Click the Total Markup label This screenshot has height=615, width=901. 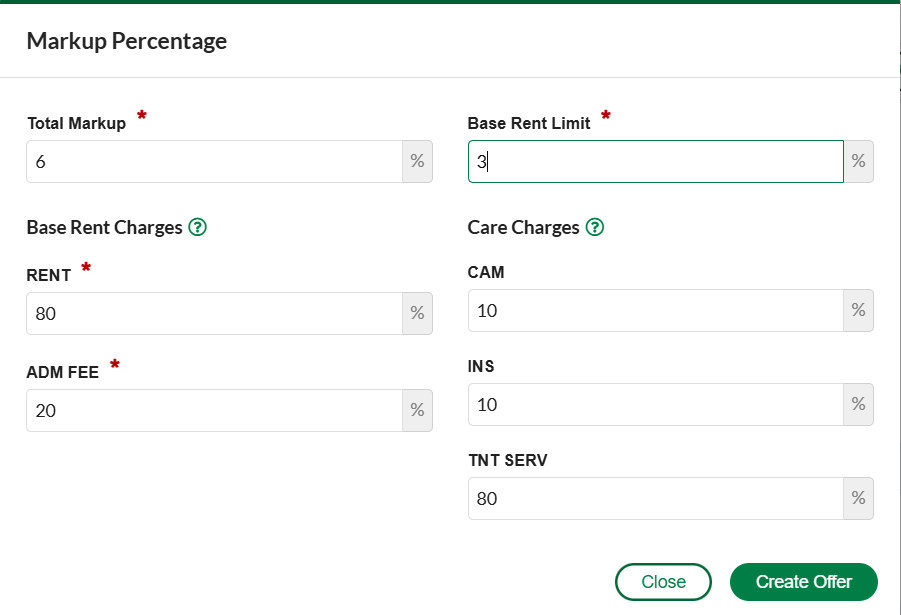pos(76,123)
